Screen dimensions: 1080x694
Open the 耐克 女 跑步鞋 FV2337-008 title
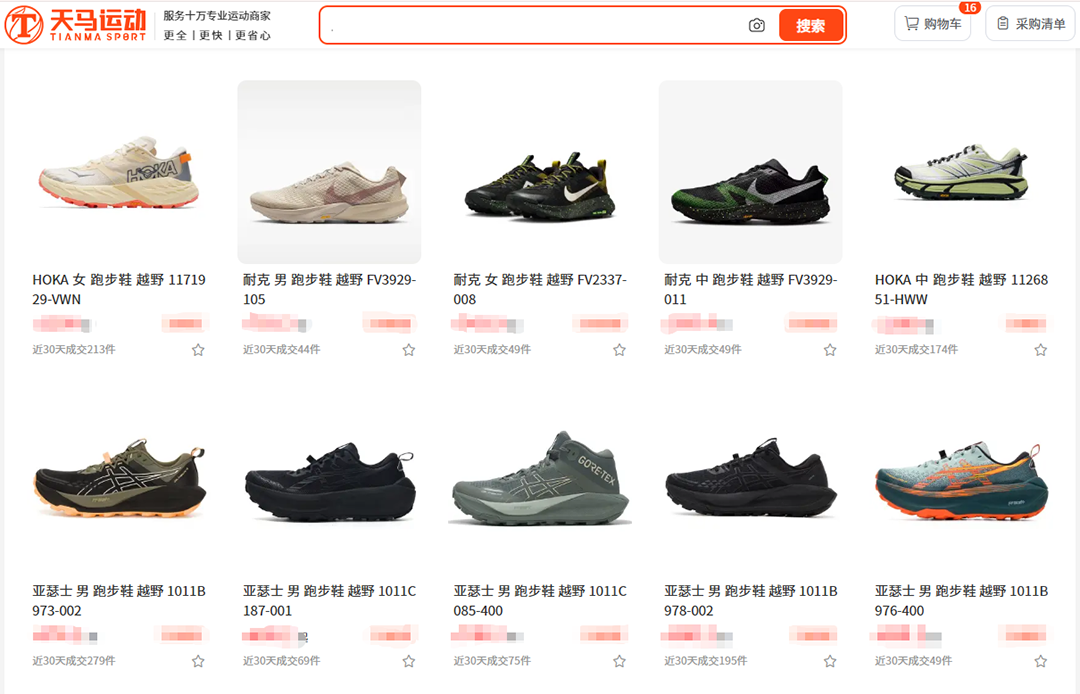(x=540, y=289)
